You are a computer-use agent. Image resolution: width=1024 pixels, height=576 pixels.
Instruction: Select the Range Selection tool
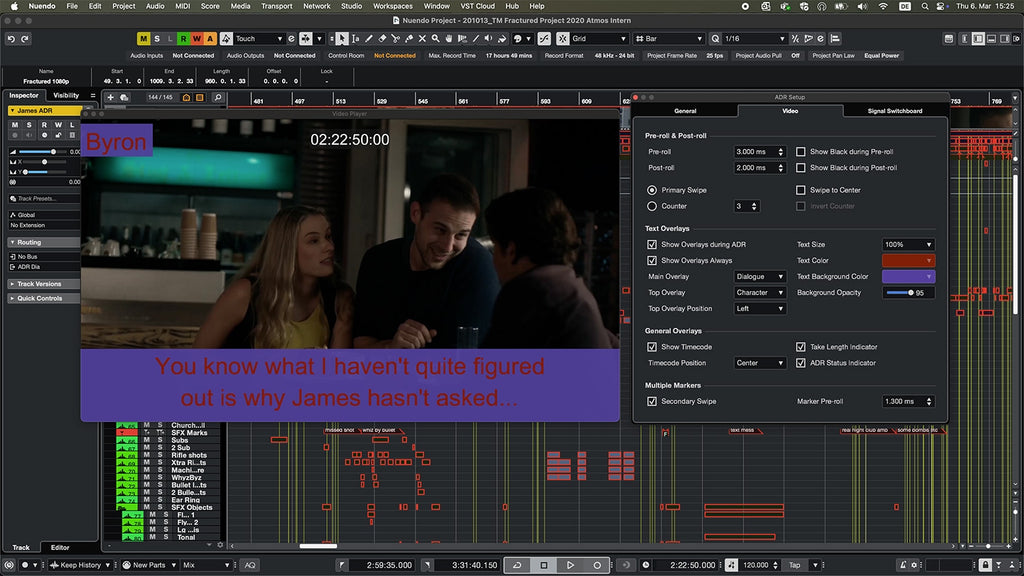pyautogui.click(x=355, y=39)
